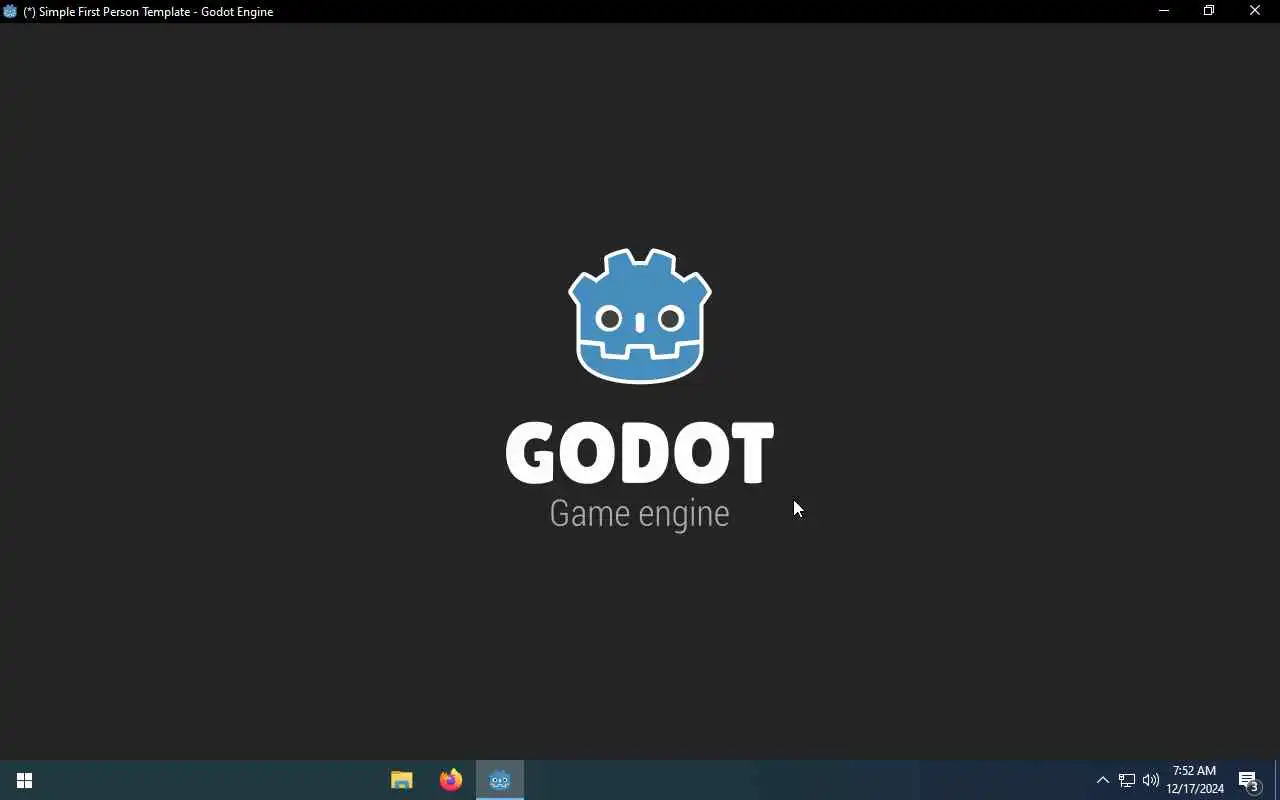Click the Godot icon in the title bar
The image size is (1280, 800).
10,11
